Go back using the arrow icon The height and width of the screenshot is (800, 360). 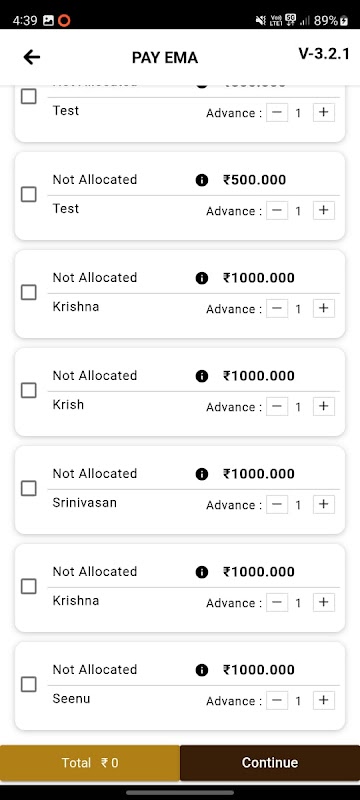click(x=32, y=57)
